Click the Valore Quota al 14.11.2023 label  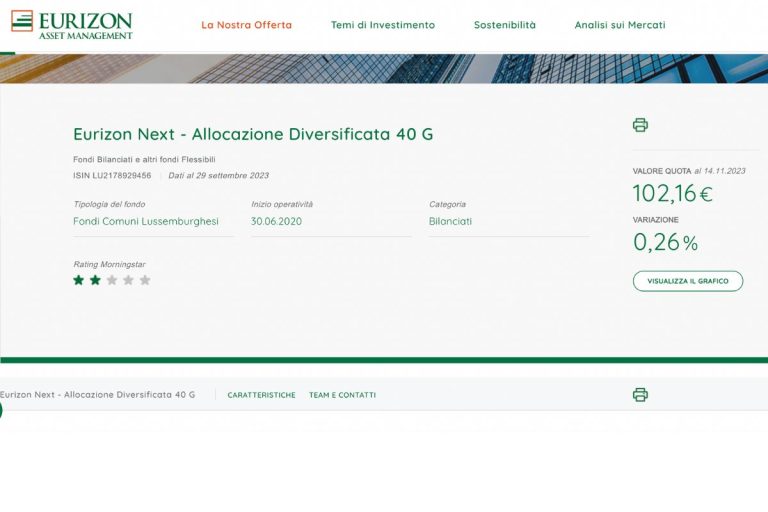pyautogui.click(x=689, y=171)
